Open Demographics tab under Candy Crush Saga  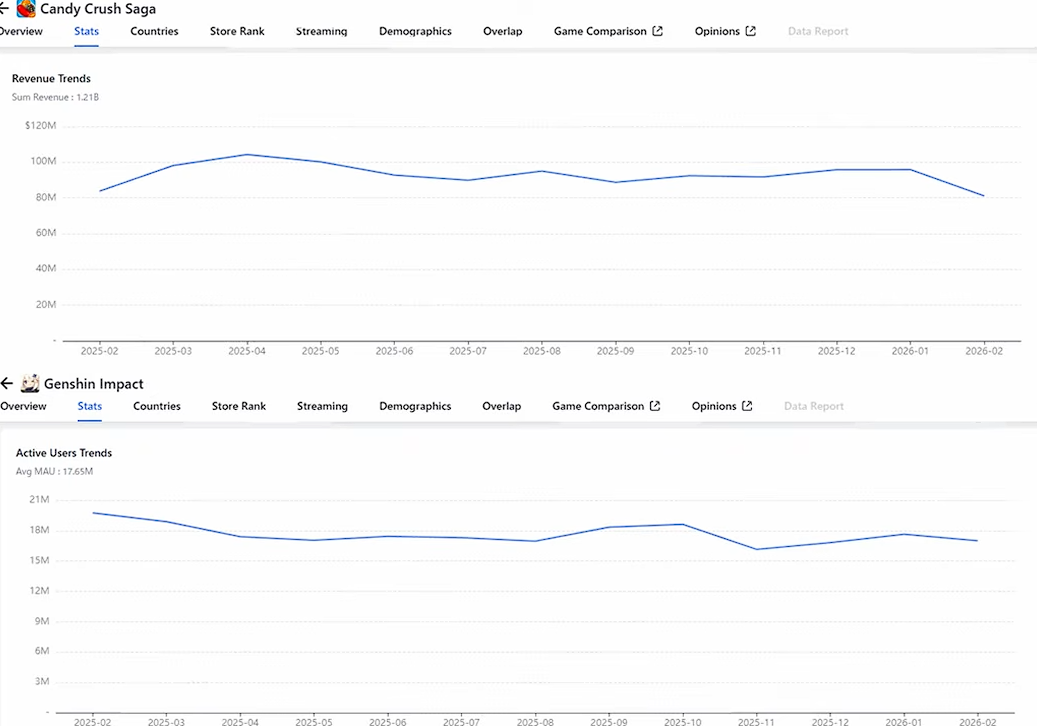pyautogui.click(x=415, y=31)
